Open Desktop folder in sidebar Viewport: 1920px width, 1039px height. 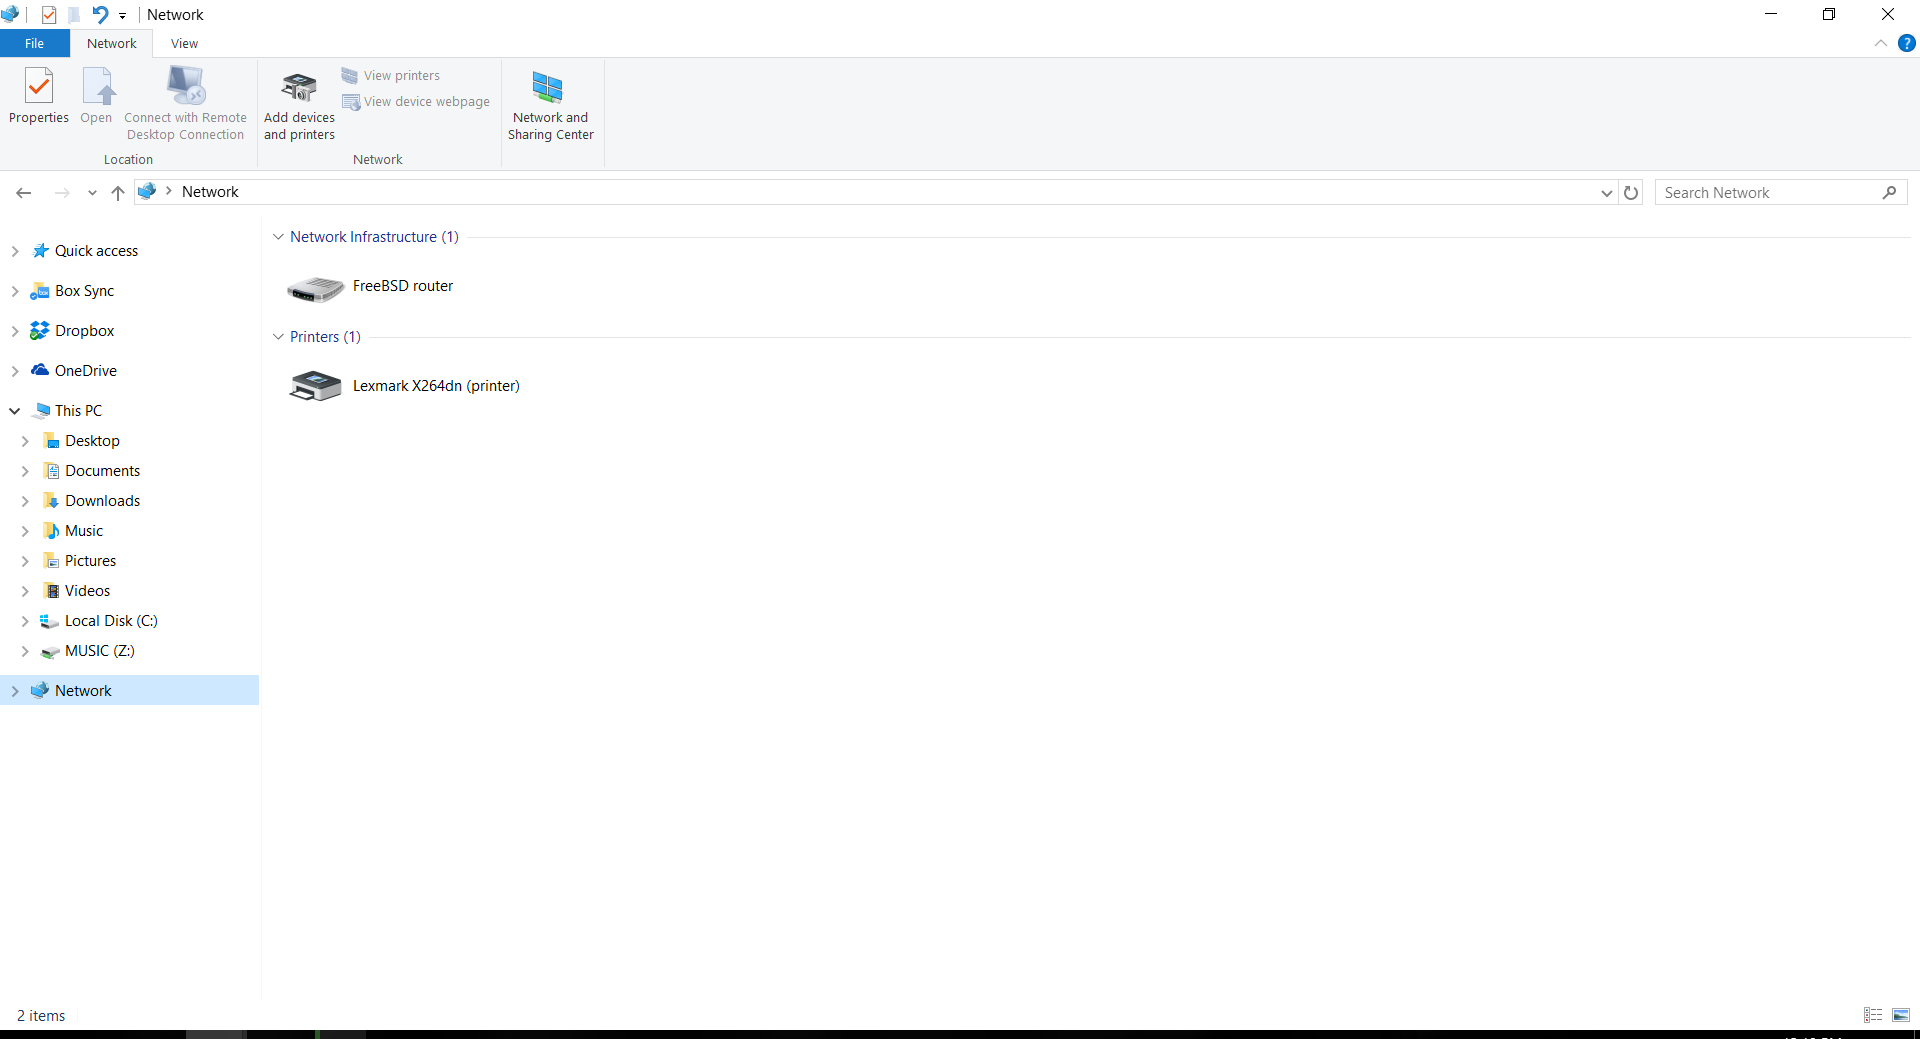click(x=92, y=441)
